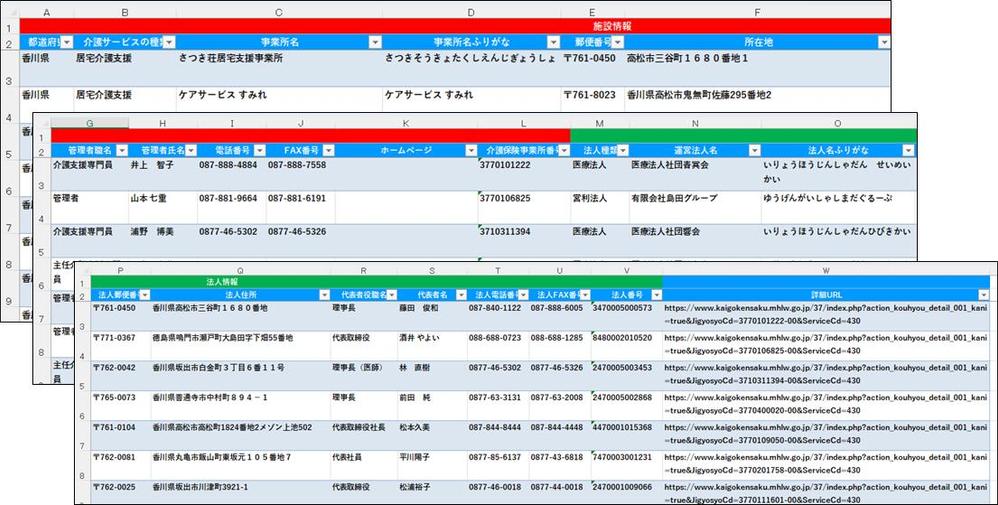The width and height of the screenshot is (998, 505).
Task: Select the green 法人情報 merged header cell
Action: click(376, 281)
